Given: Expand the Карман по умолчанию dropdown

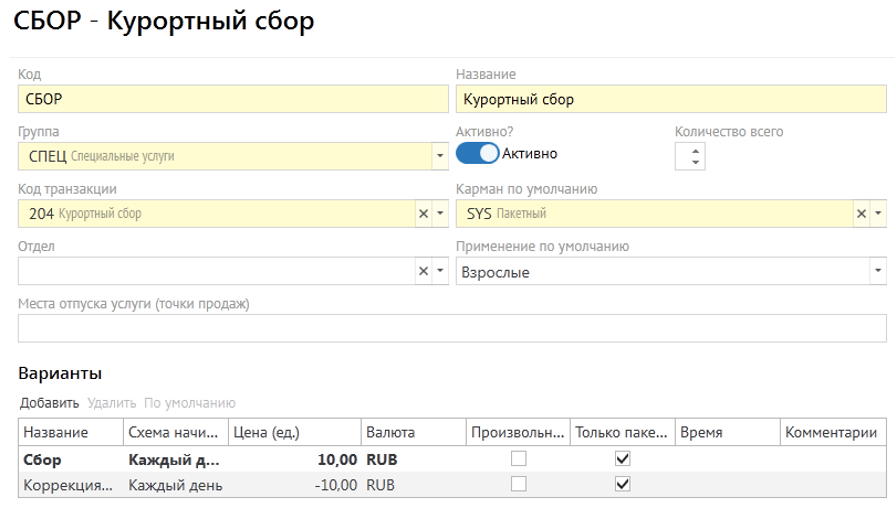Looking at the screenshot, I should coord(878,213).
